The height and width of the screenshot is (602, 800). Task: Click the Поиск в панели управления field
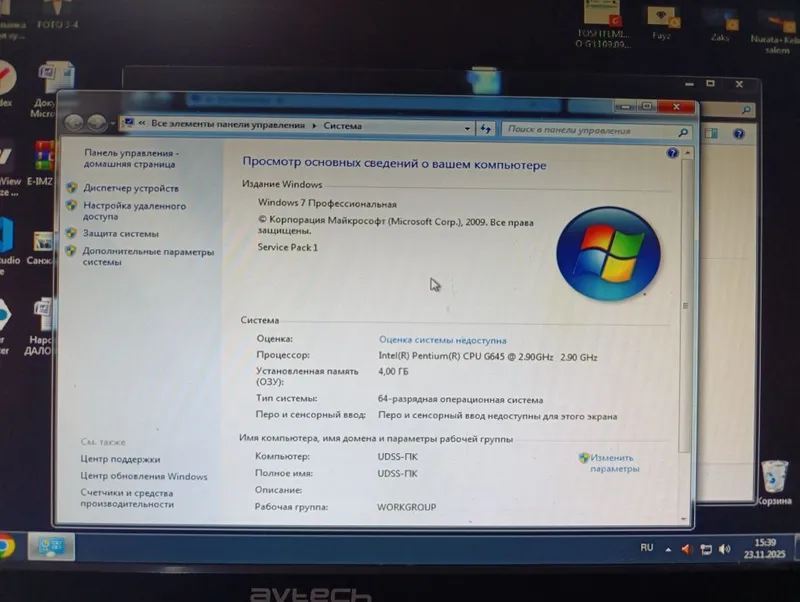coord(596,131)
